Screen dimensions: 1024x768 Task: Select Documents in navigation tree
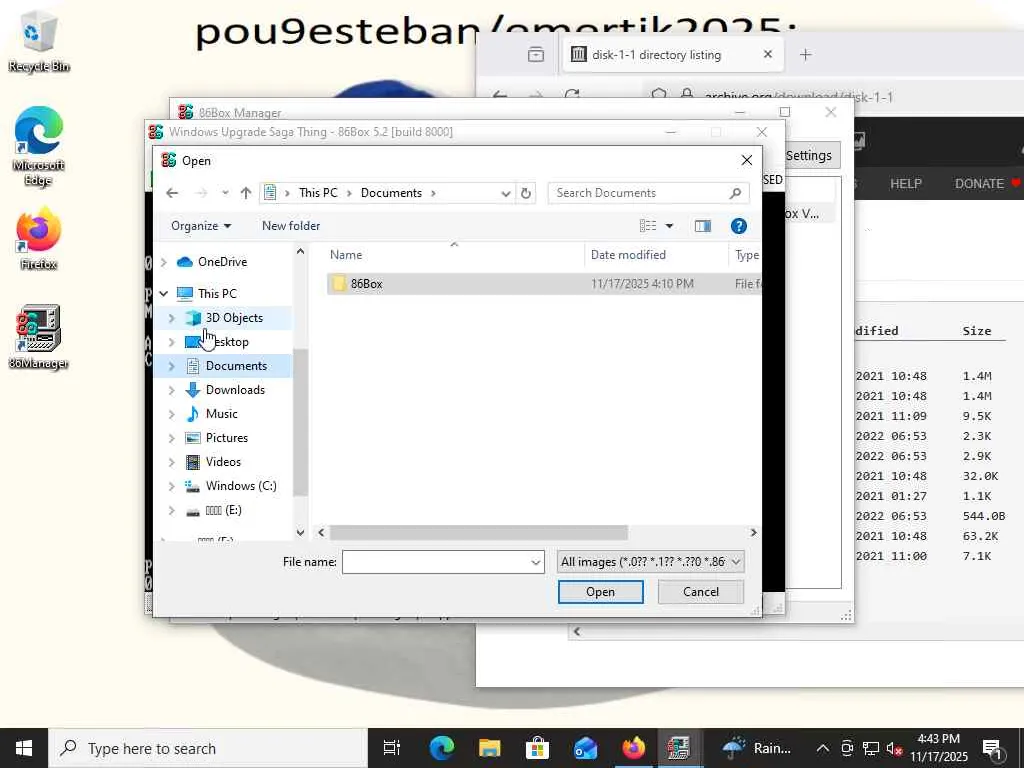click(236, 366)
